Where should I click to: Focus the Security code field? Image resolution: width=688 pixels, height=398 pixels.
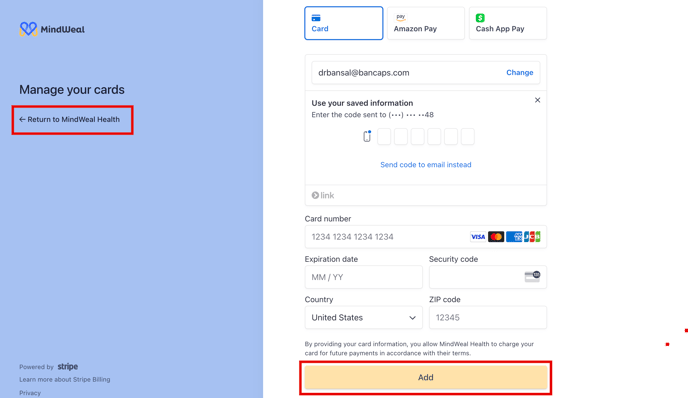click(487, 277)
